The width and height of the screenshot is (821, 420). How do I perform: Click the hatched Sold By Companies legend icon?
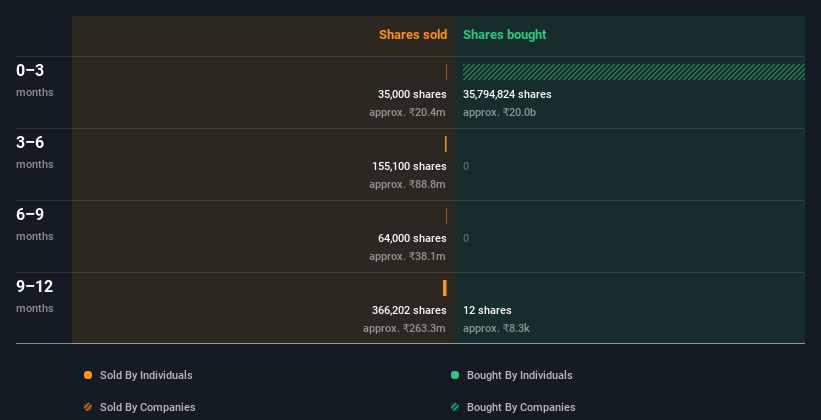click(x=88, y=407)
